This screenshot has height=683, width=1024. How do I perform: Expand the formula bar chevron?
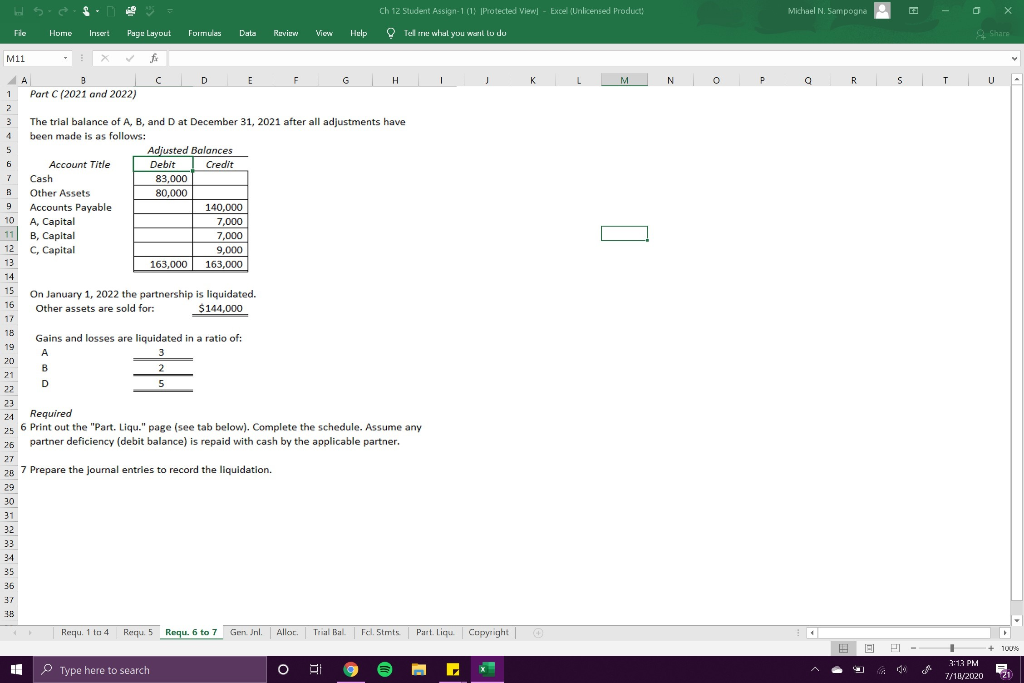click(x=1014, y=59)
